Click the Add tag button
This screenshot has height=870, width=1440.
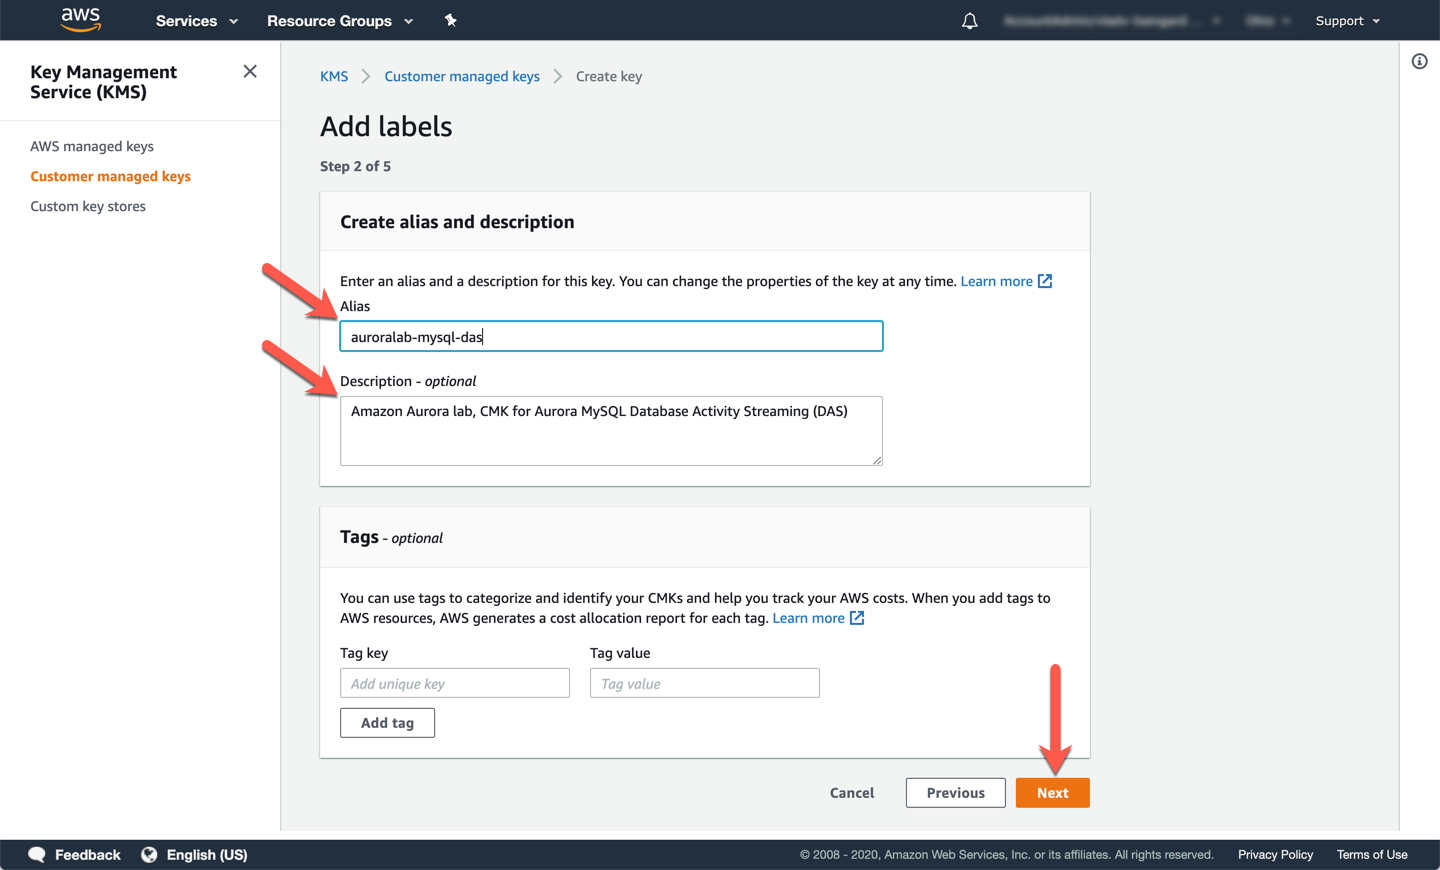387,722
